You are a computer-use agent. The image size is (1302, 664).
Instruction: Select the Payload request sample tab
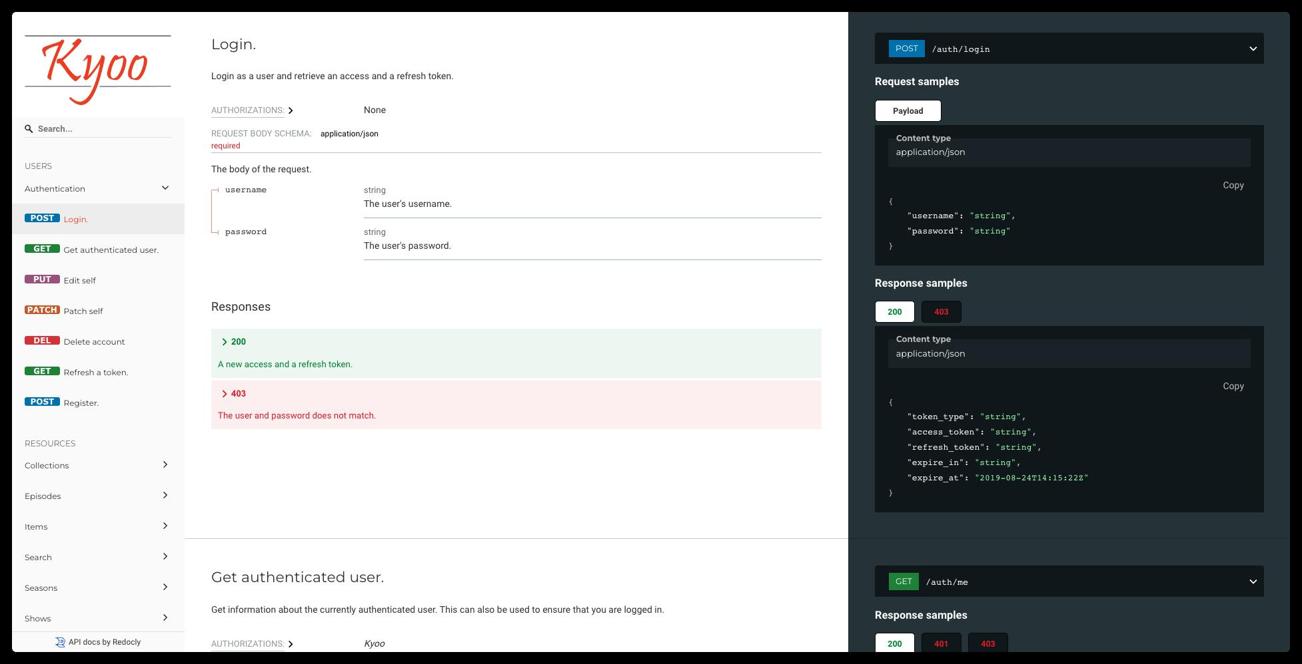coord(907,111)
